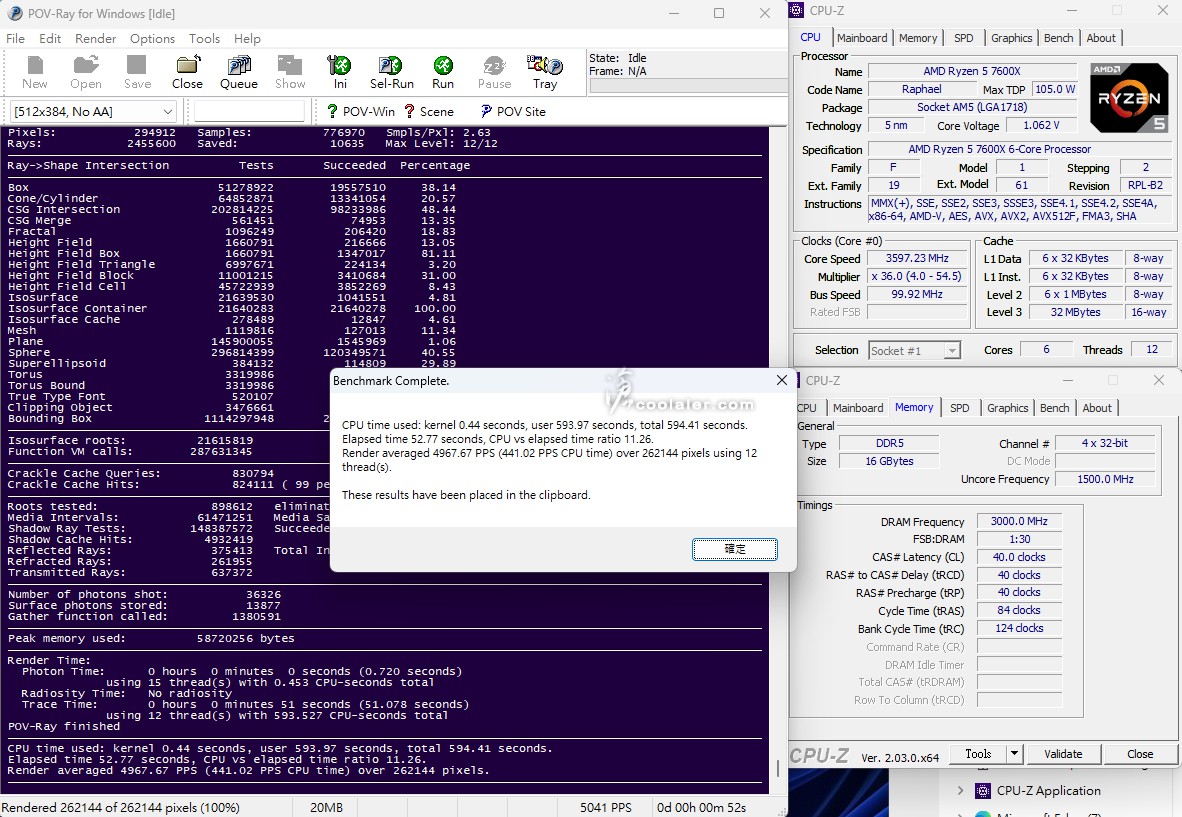1182x817 pixels.
Task: Click the '124 clocks' bank cycle time value
Action: click(1019, 628)
